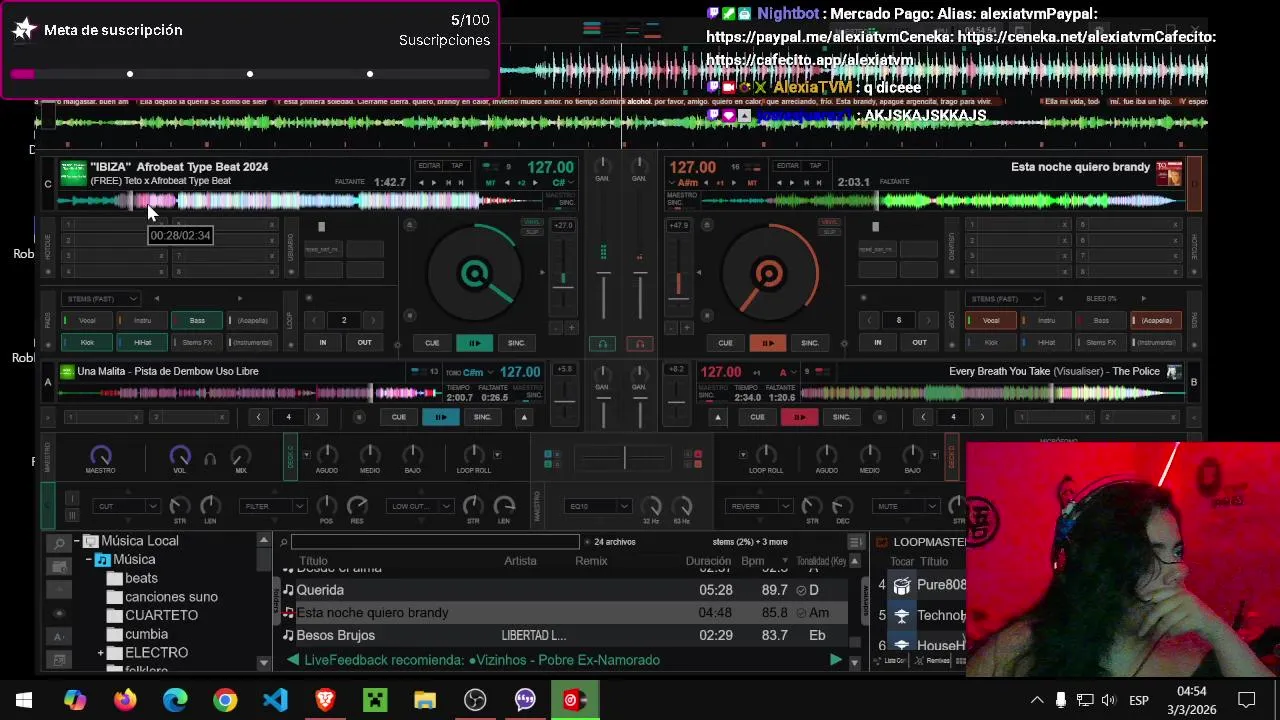
Task: Open the REVERB effect dropdown
Action: coord(760,507)
